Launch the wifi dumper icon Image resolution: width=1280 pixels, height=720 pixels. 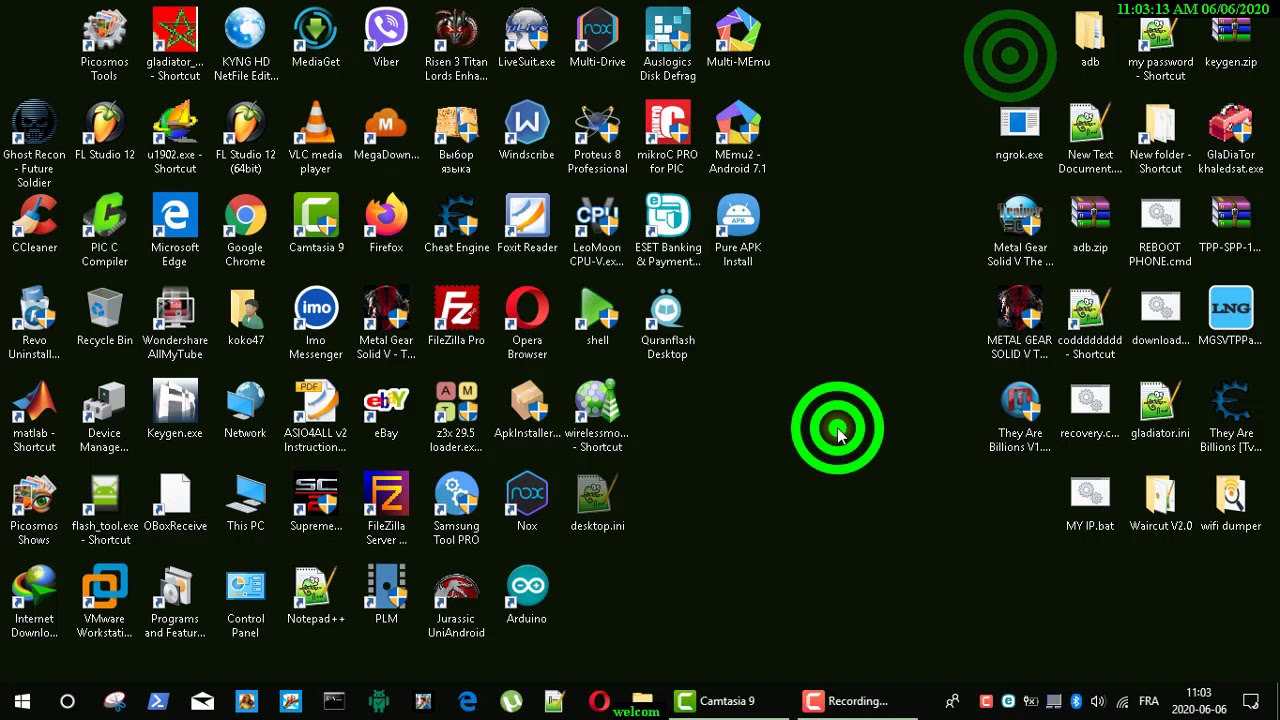[1231, 503]
